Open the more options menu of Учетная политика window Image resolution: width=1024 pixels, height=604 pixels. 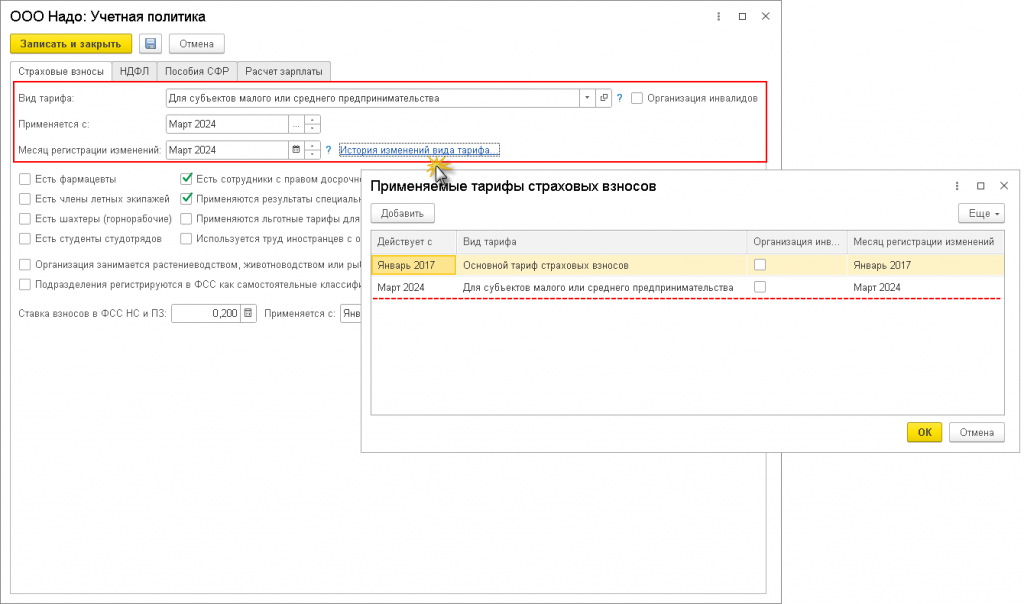point(718,16)
